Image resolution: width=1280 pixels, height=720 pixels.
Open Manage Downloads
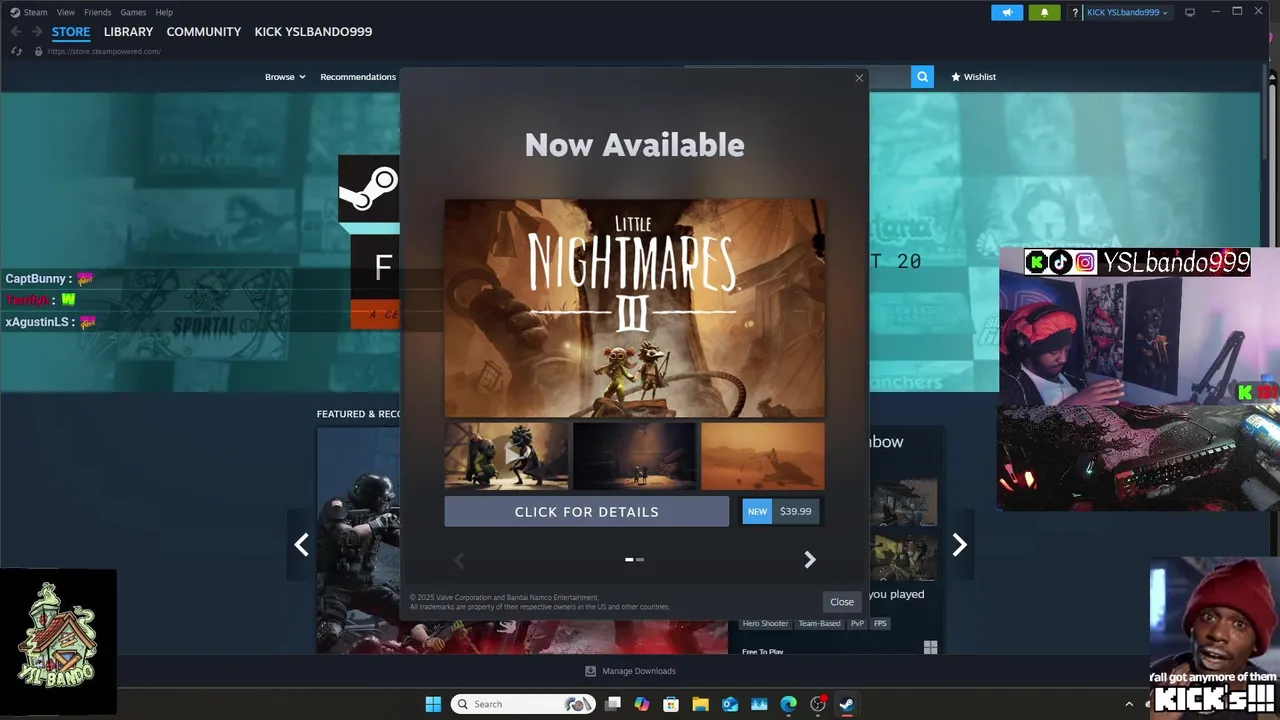[x=630, y=671]
